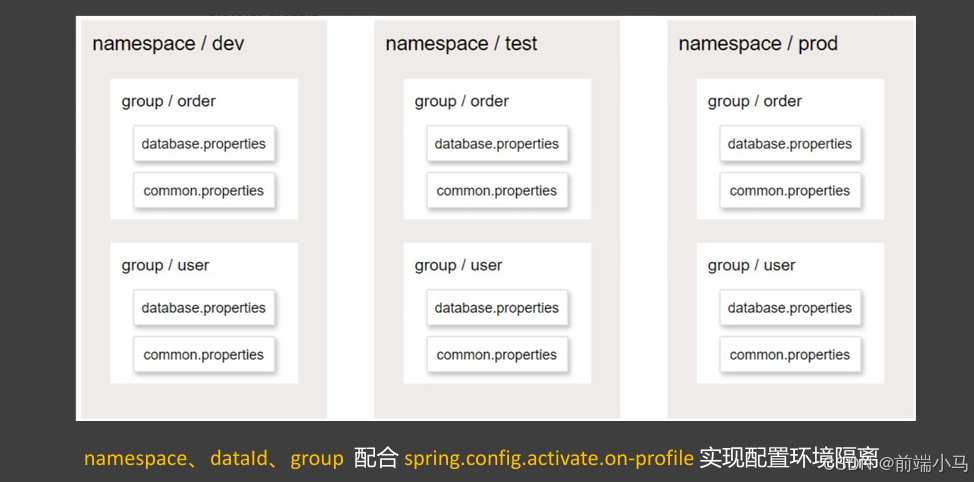974x482 pixels.
Task: Click the "namespace / dev" heading
Action: pyautogui.click(x=168, y=44)
